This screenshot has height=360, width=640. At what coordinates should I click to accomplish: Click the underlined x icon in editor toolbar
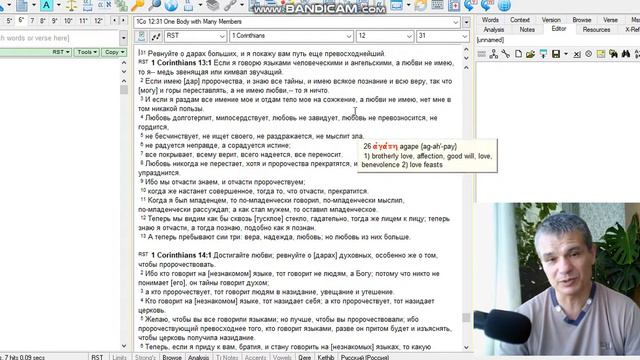tap(576, 54)
